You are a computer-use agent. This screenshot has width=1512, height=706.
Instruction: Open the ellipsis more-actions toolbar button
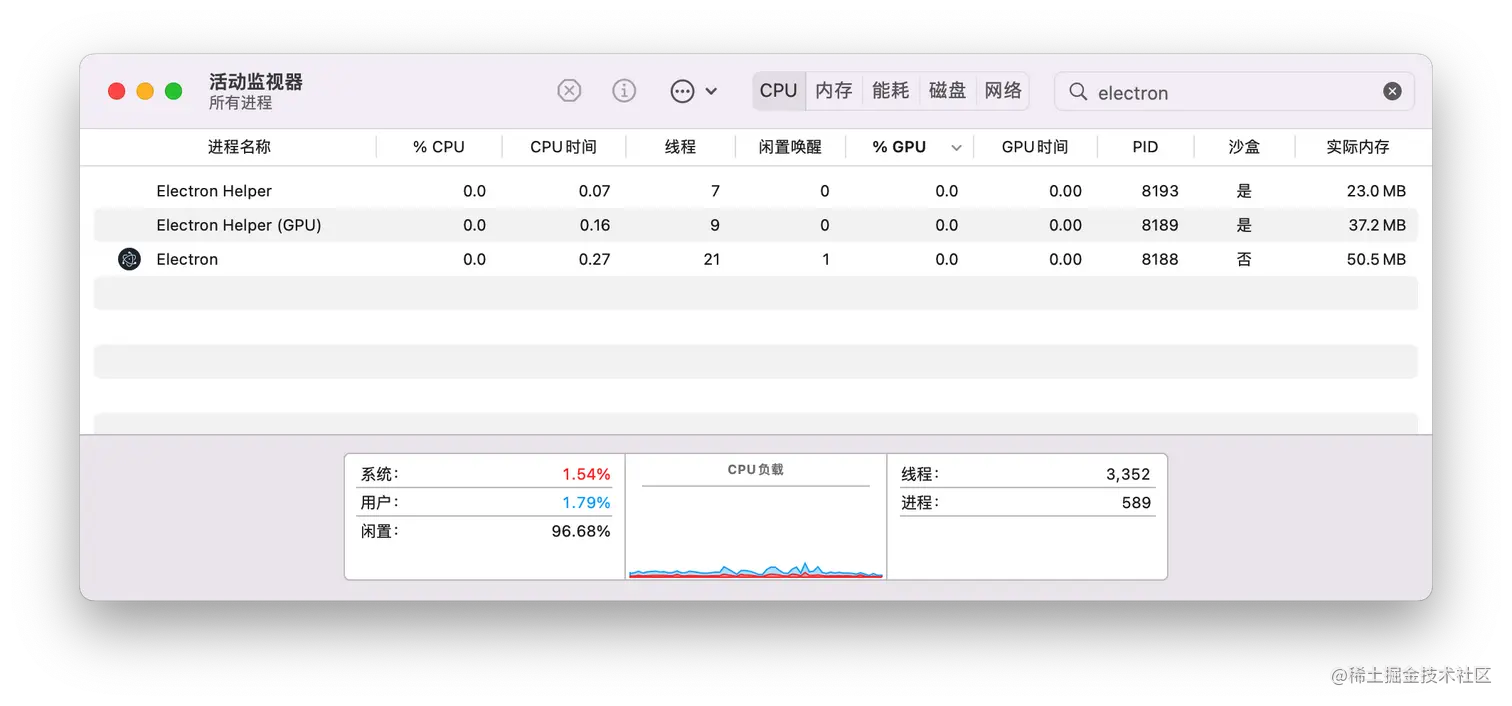tap(682, 91)
